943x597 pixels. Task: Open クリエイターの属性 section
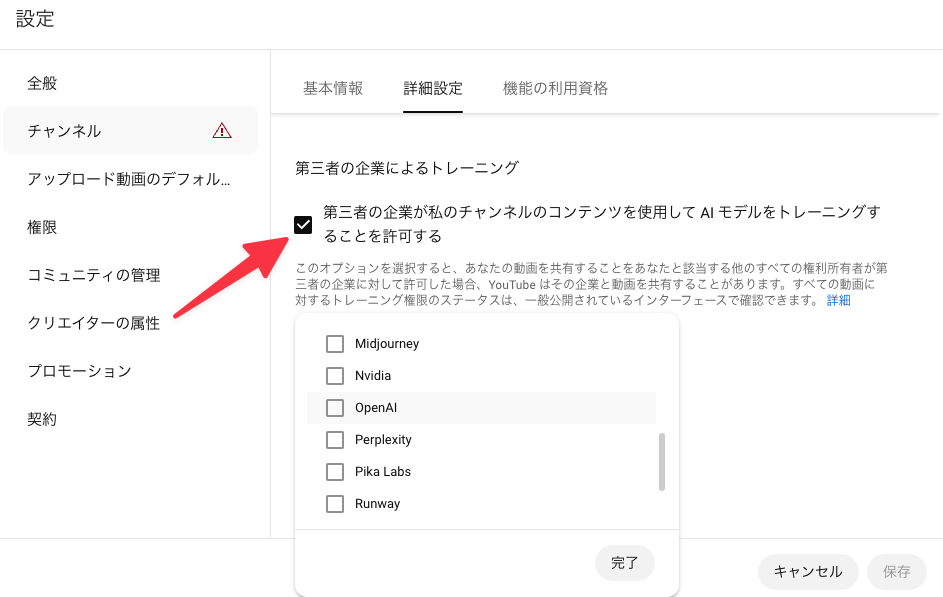point(131,323)
